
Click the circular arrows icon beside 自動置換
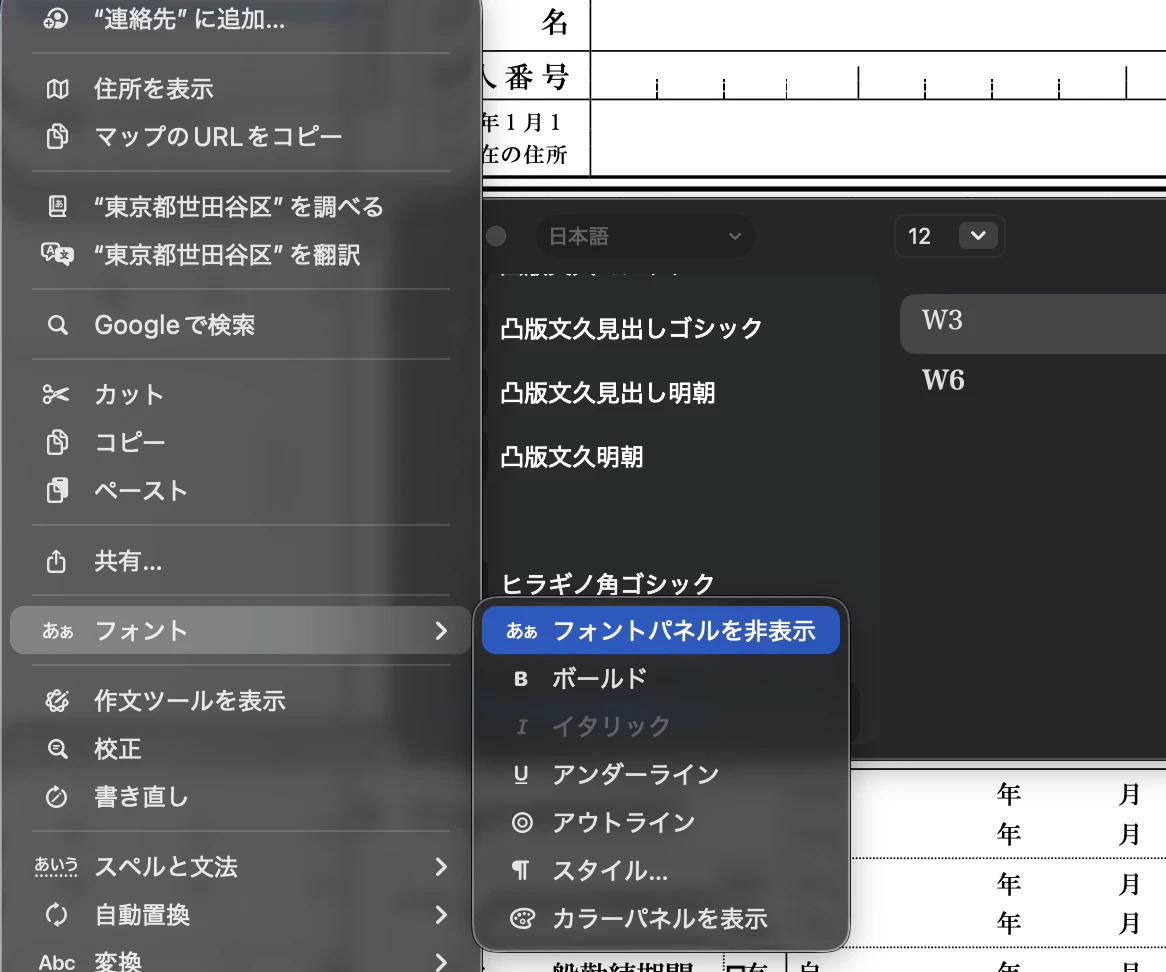pyautogui.click(x=57, y=915)
